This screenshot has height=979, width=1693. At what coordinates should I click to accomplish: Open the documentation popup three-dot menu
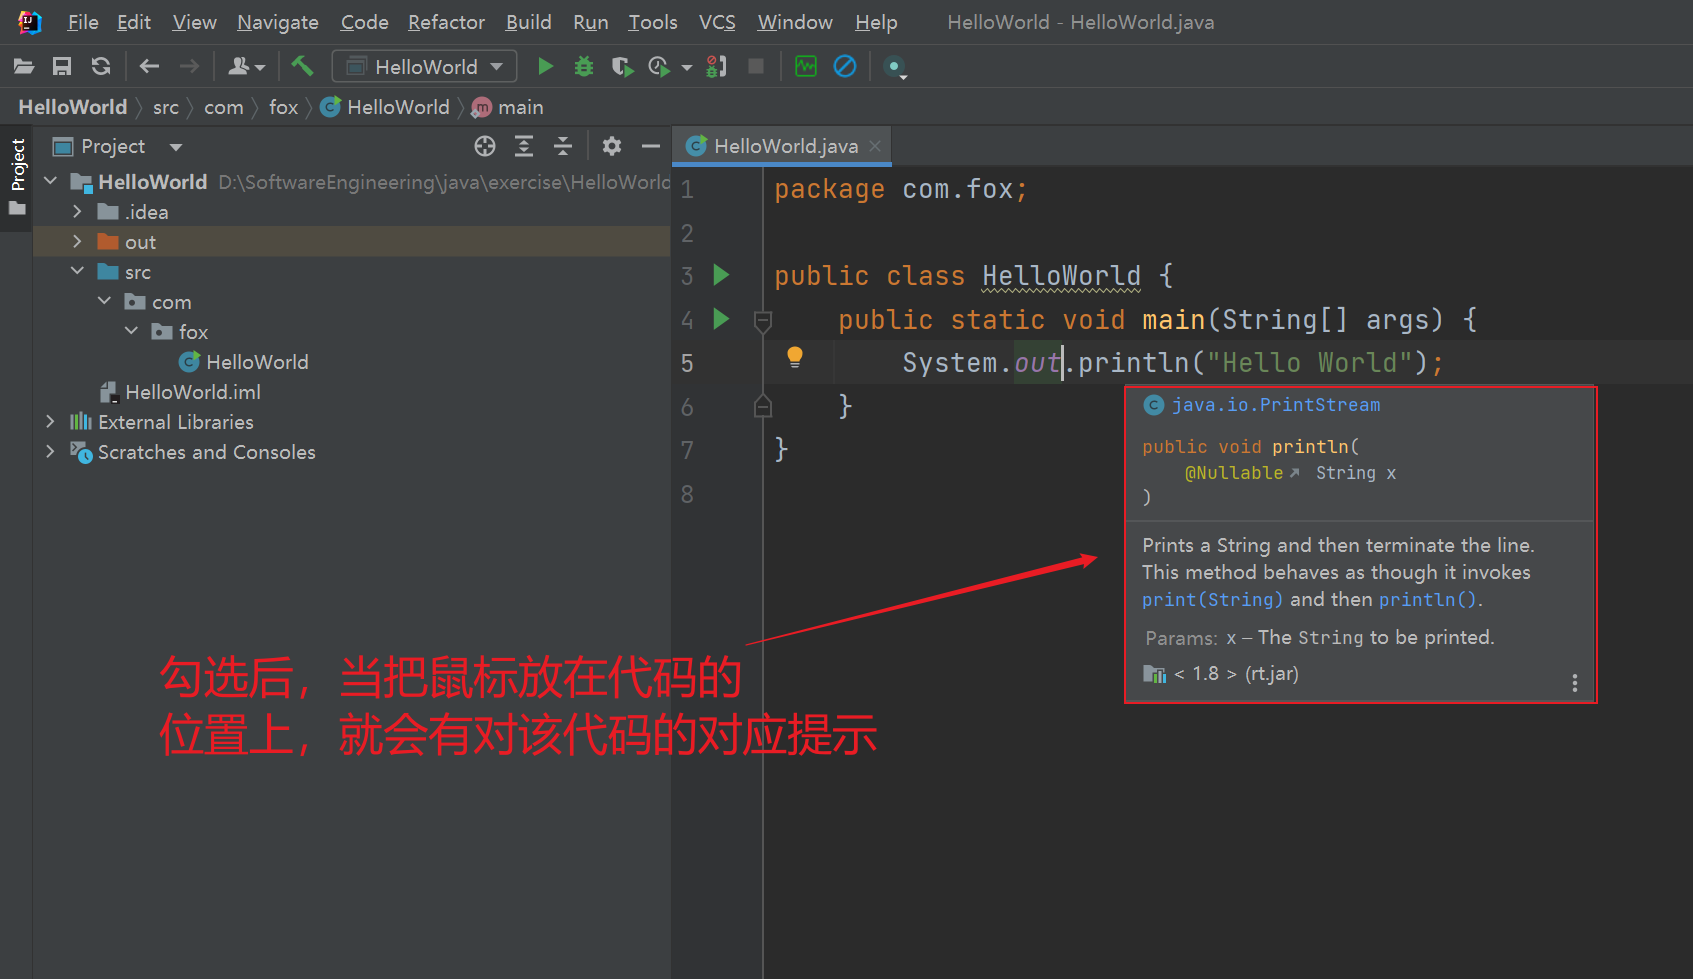[1575, 683]
